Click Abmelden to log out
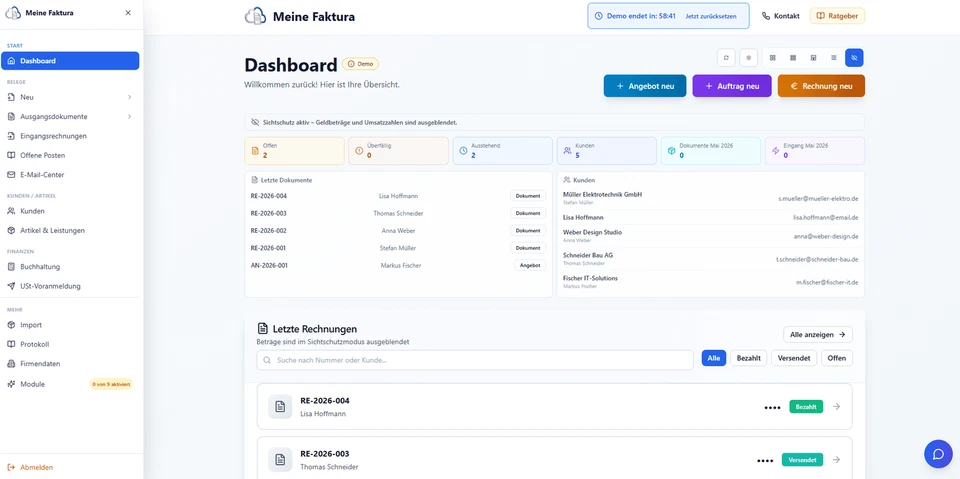 tap(31, 467)
